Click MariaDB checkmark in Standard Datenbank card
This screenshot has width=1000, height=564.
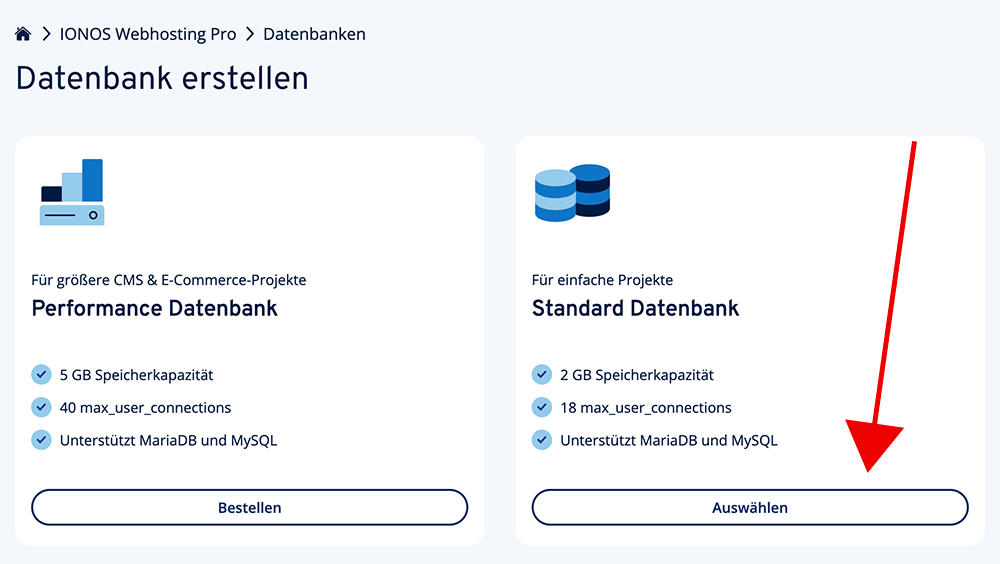541,439
